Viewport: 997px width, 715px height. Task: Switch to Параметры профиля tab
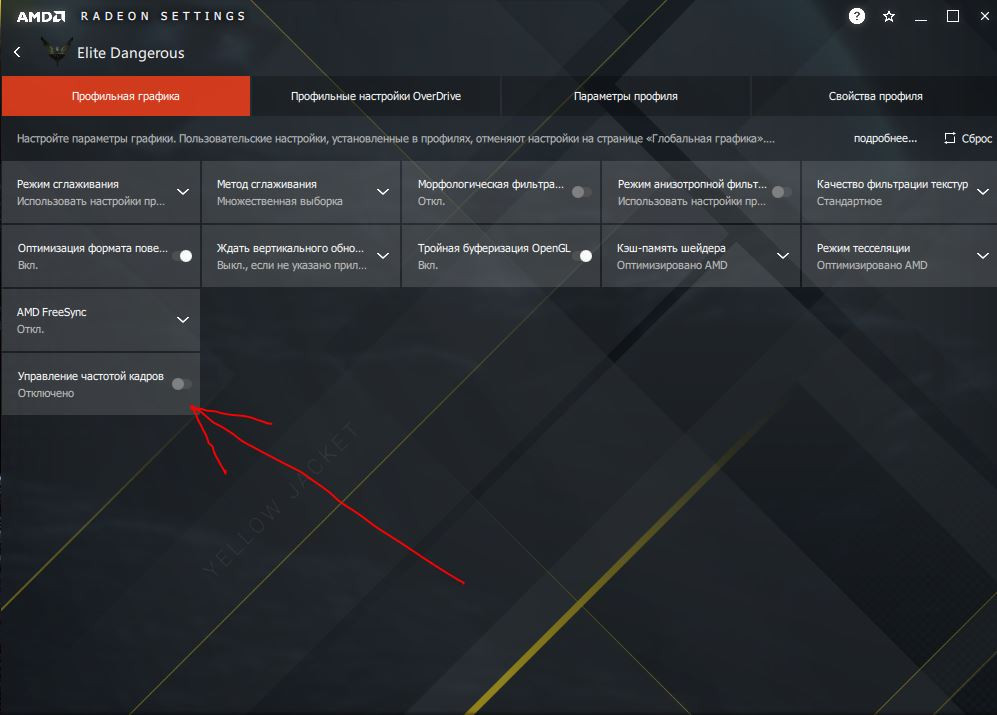tap(626, 96)
